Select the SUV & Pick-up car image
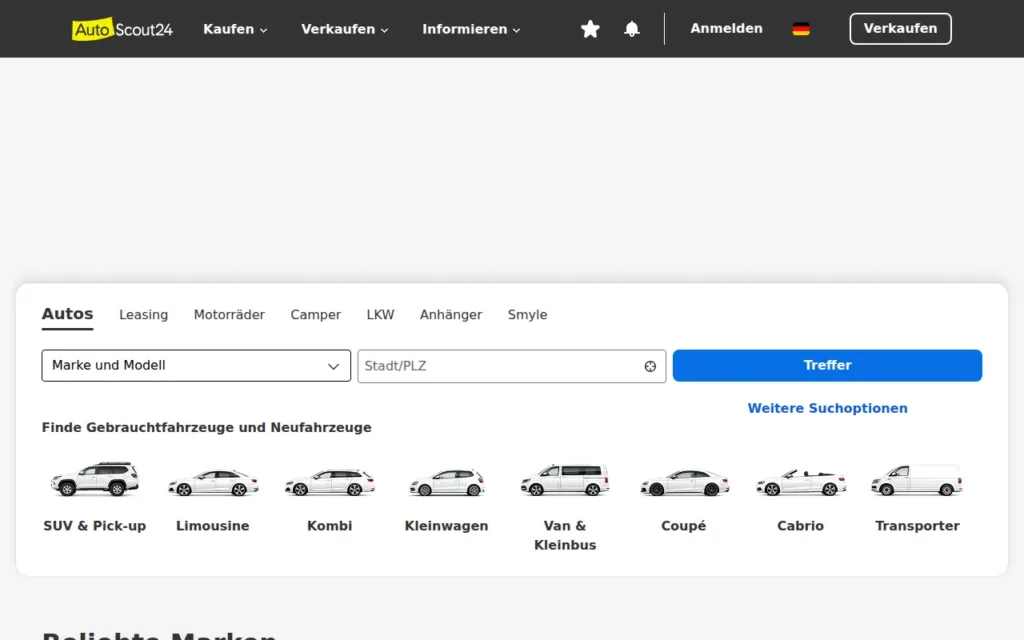The height and width of the screenshot is (640, 1024). [x=95, y=480]
